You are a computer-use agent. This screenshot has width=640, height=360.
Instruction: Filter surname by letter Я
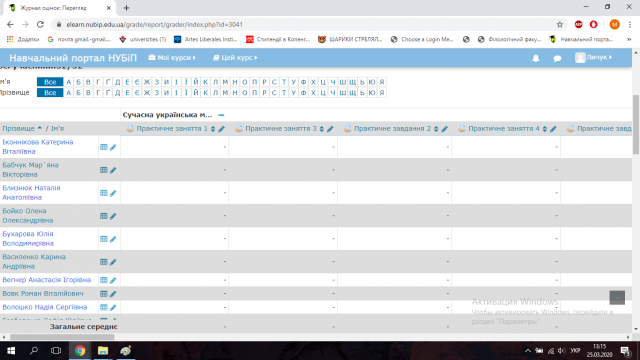click(382, 93)
